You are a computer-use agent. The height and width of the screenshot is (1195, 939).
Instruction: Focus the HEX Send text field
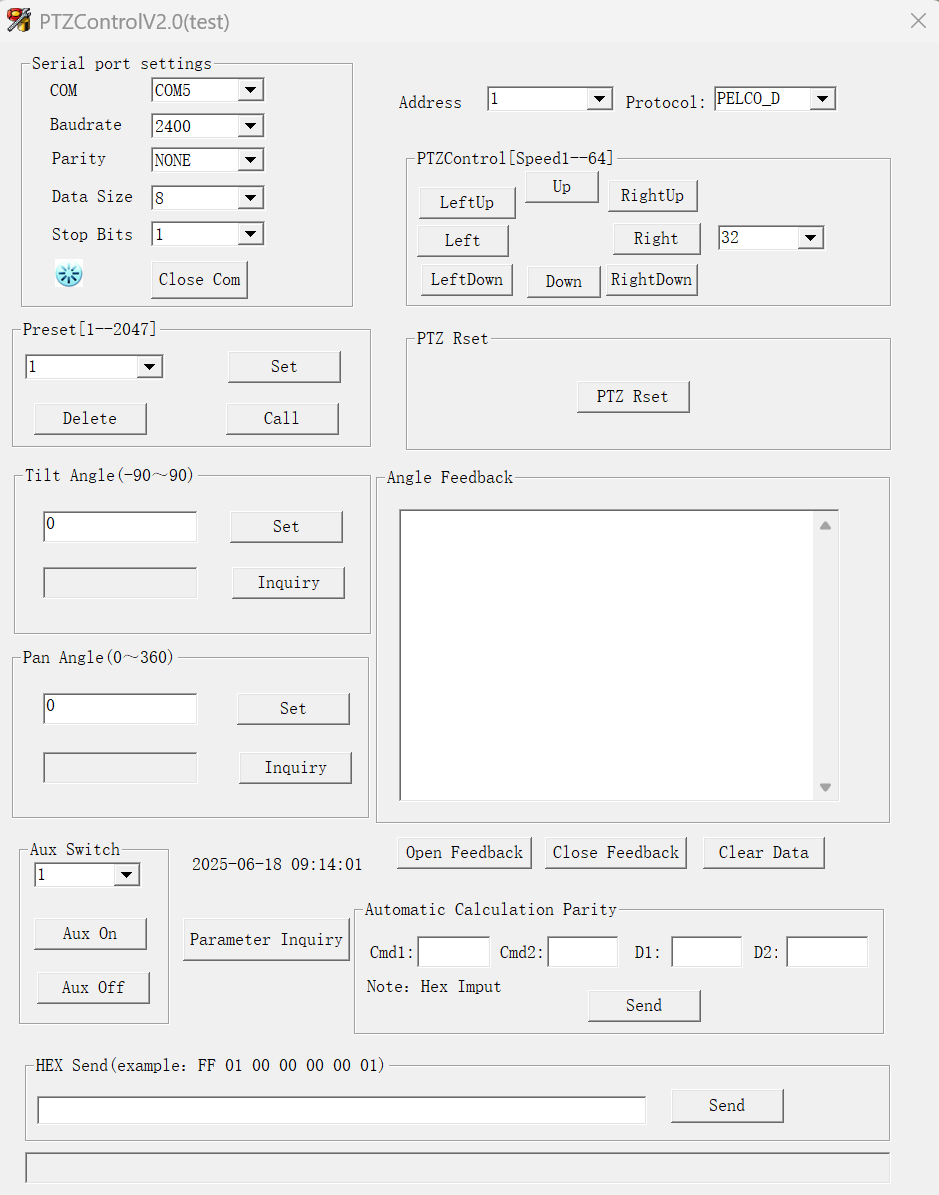(341, 1110)
